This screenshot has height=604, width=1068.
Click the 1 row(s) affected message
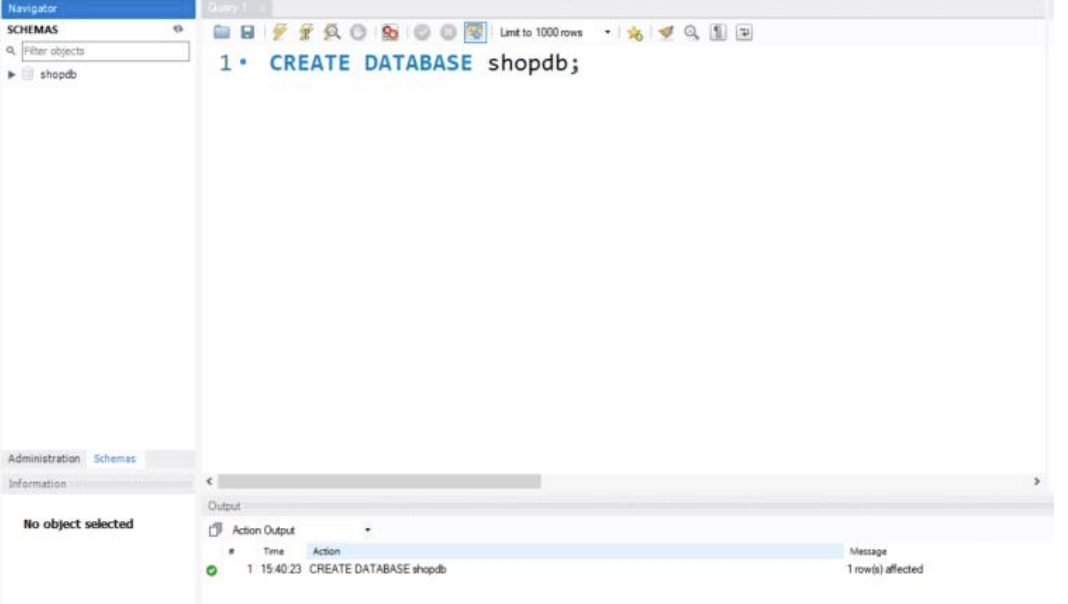coord(885,569)
